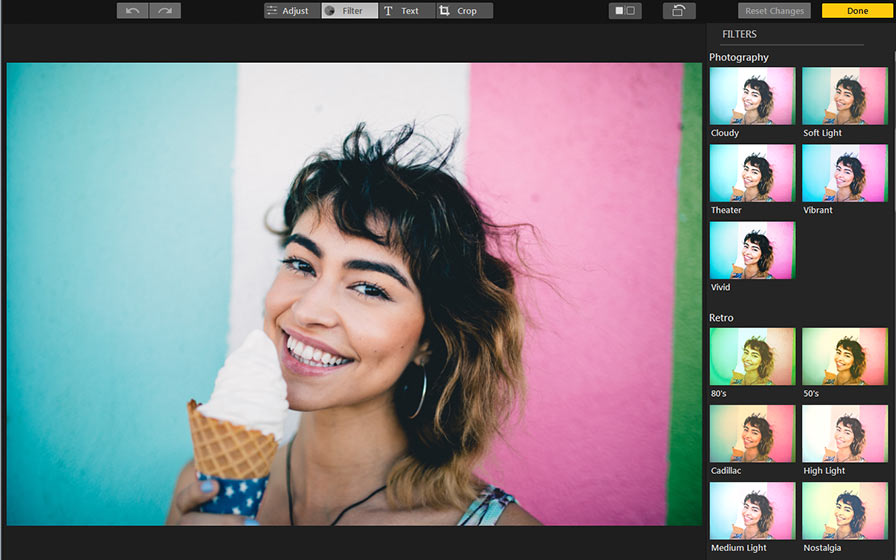Click the undo arrow button
896x560 pixels.
tap(133, 11)
